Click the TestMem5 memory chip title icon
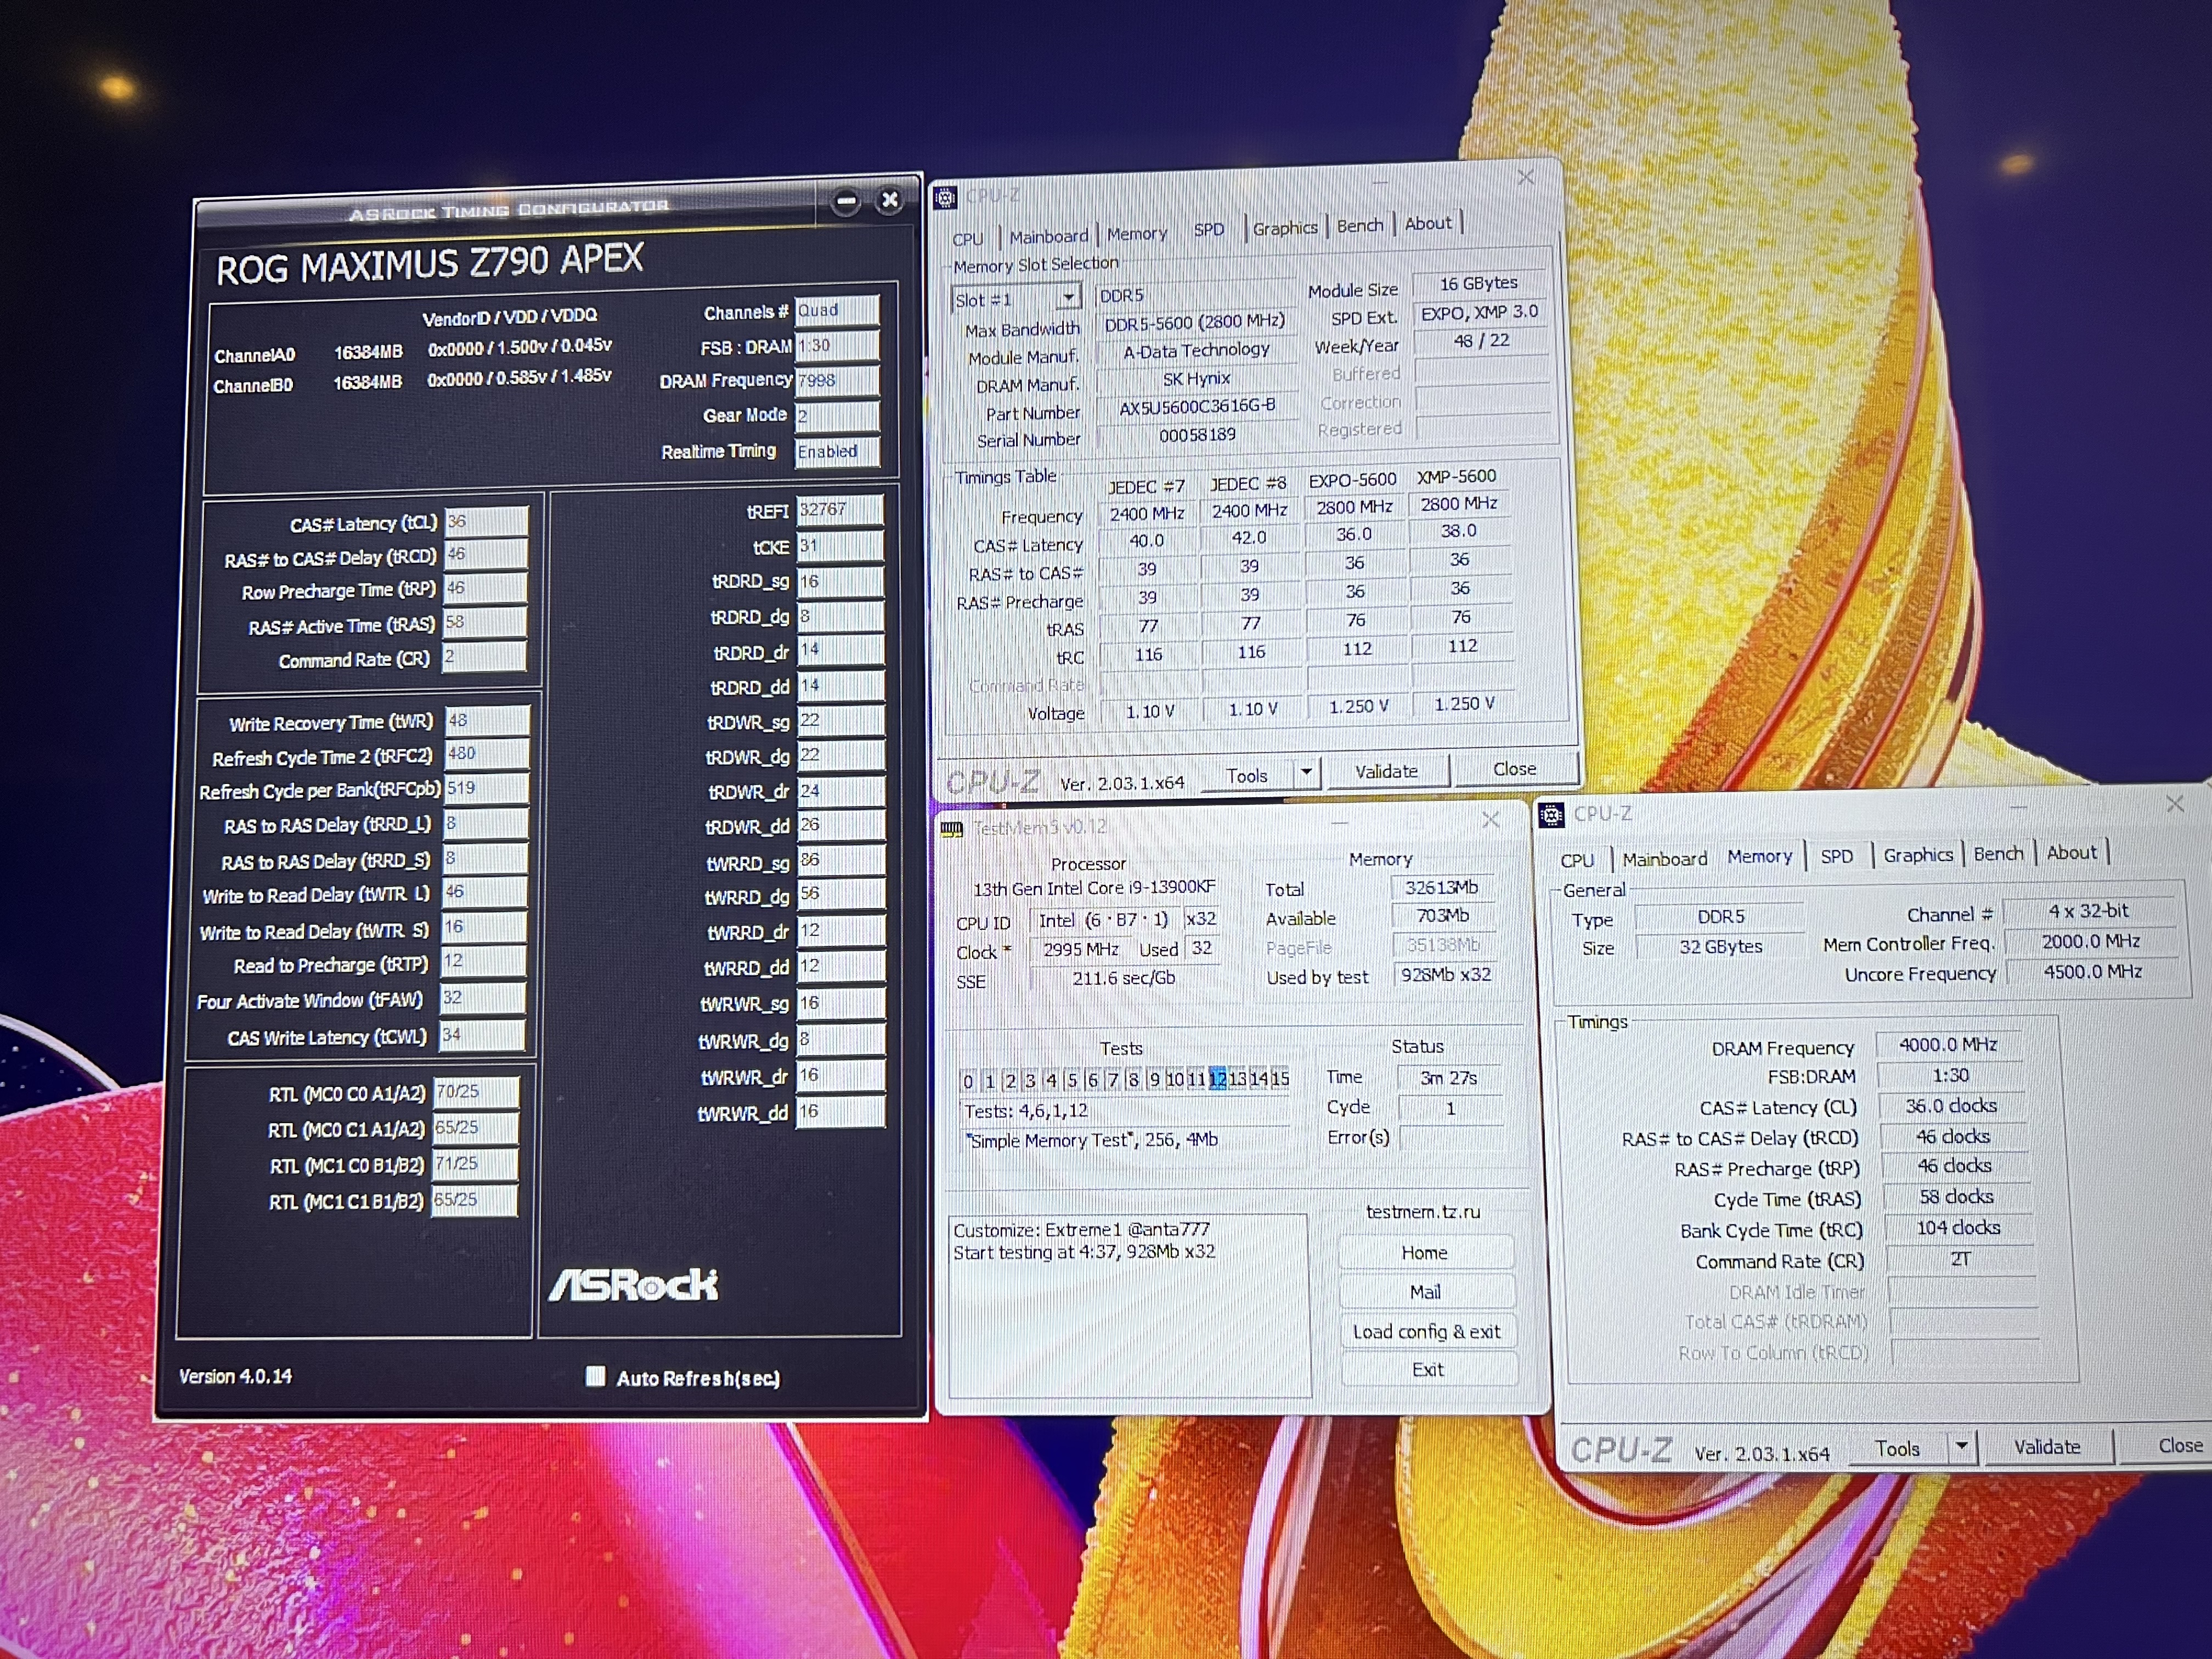 coord(952,829)
